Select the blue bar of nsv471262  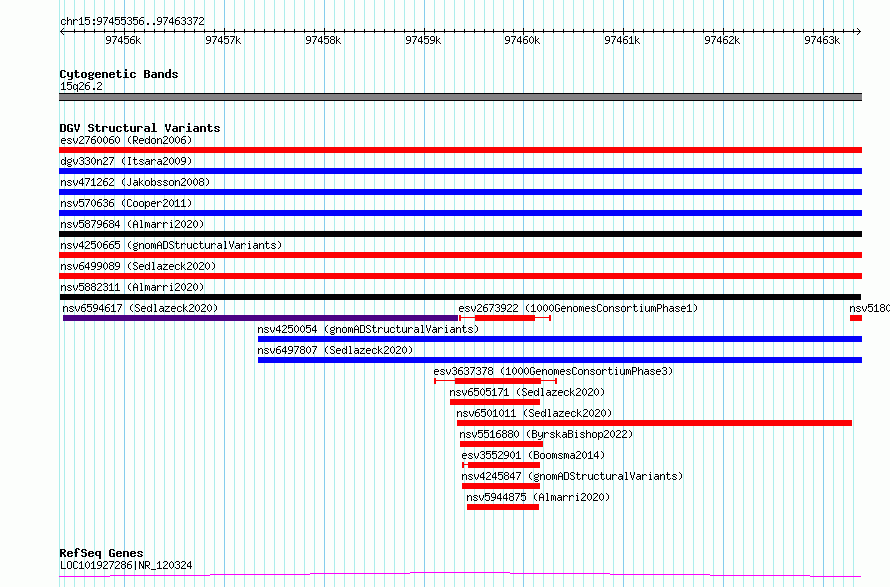pos(460,192)
